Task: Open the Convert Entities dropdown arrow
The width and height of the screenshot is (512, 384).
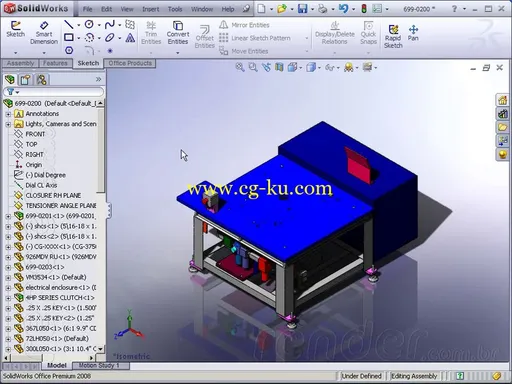Action: tap(178, 53)
